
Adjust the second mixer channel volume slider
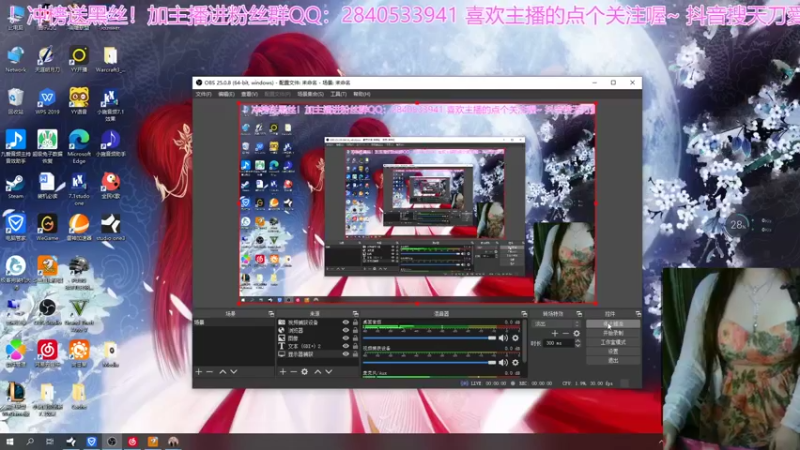429,362
